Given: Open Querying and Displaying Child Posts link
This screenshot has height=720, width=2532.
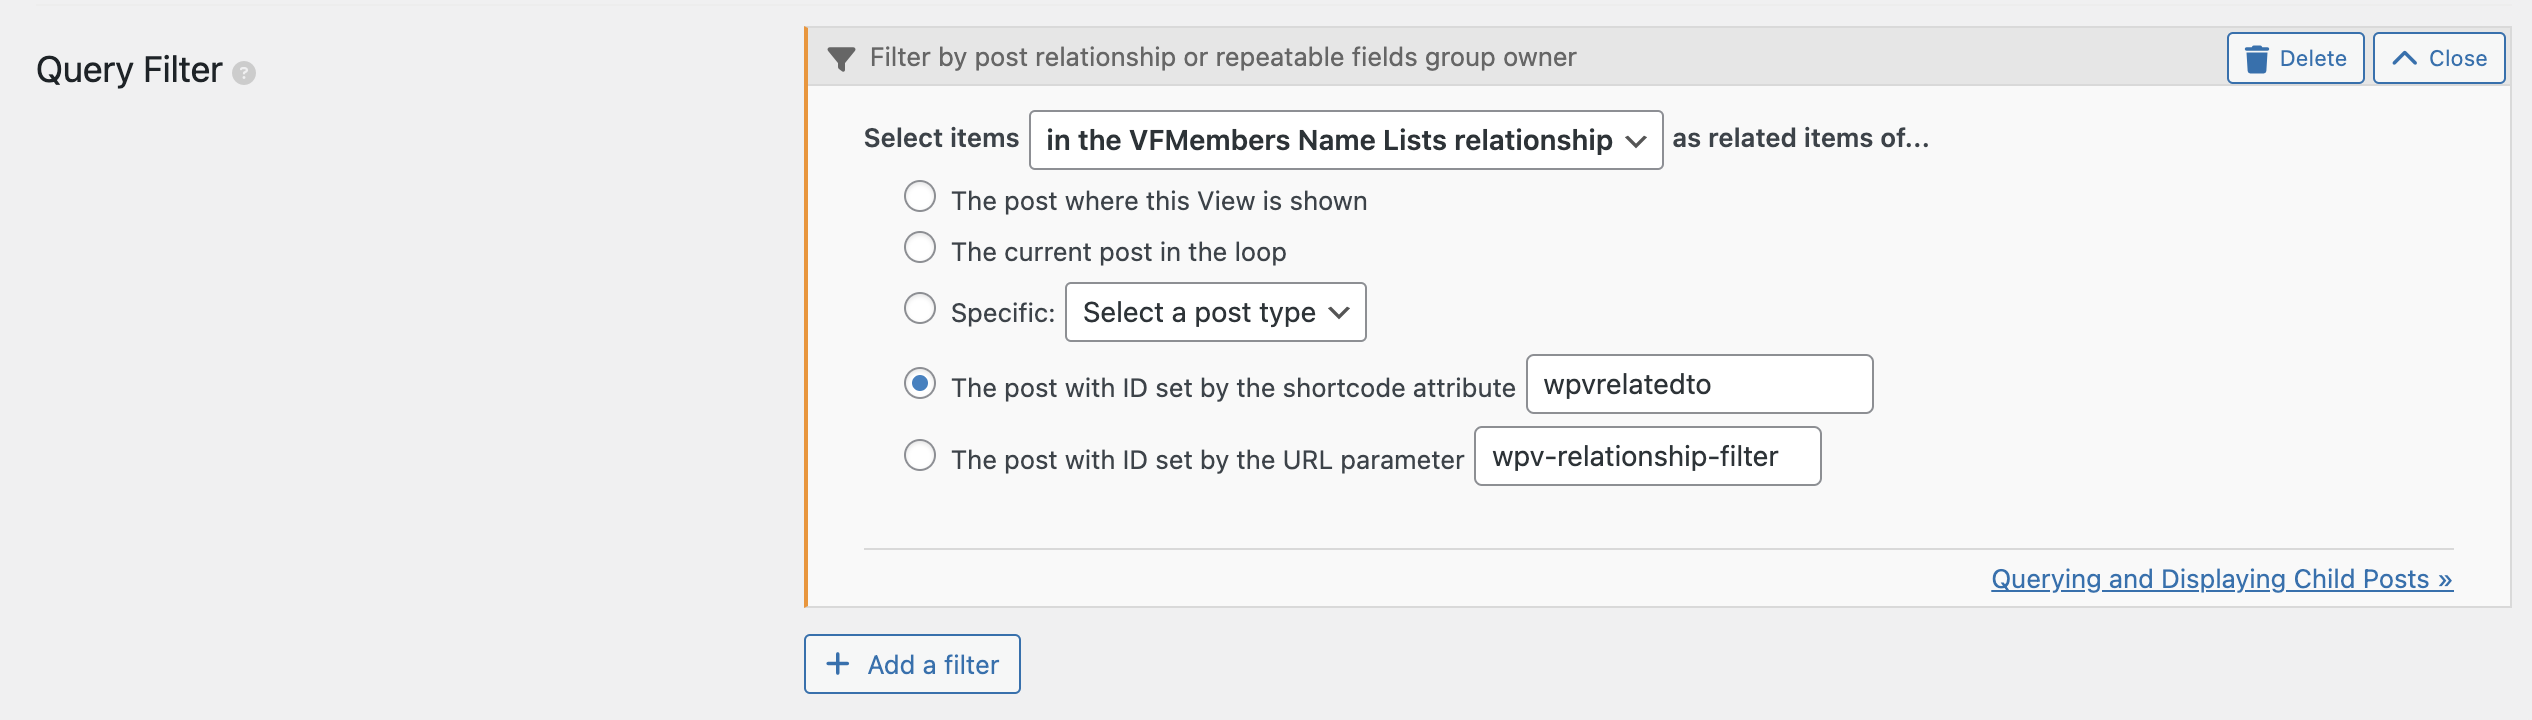Looking at the screenshot, I should (2222, 579).
